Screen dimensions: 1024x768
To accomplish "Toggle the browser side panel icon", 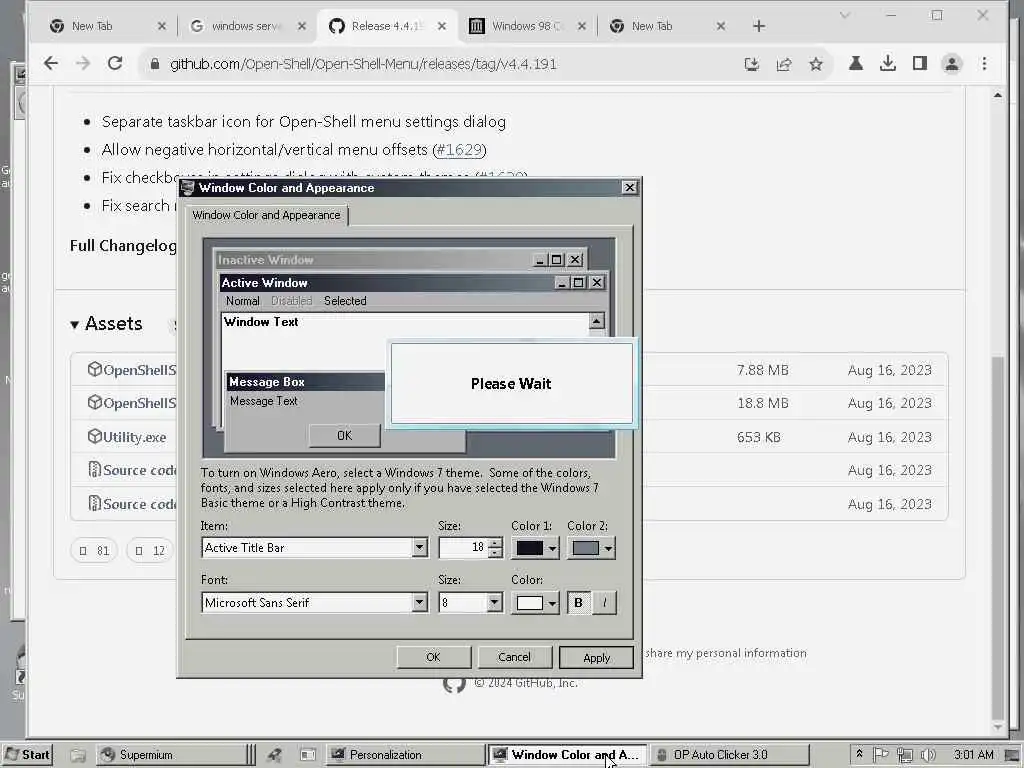I will 920,63.
